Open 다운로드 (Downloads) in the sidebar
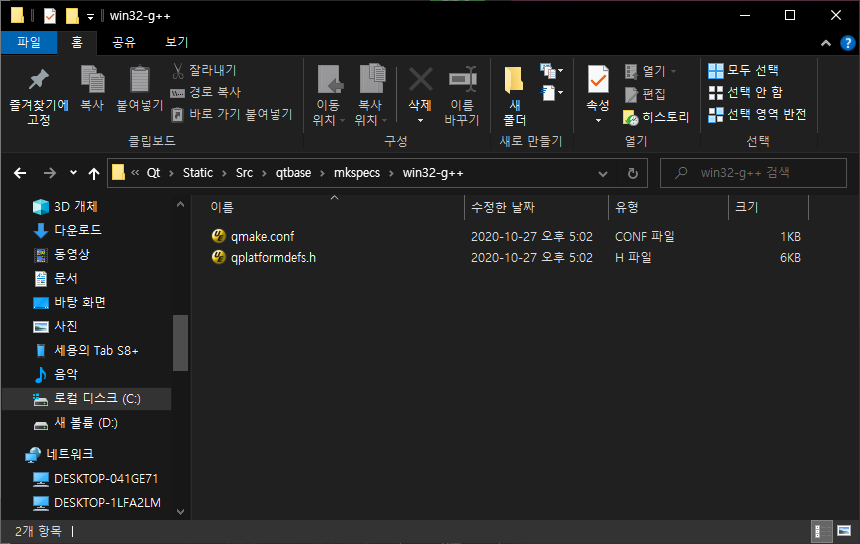Viewport: 860px width, 544px height. pos(67,230)
